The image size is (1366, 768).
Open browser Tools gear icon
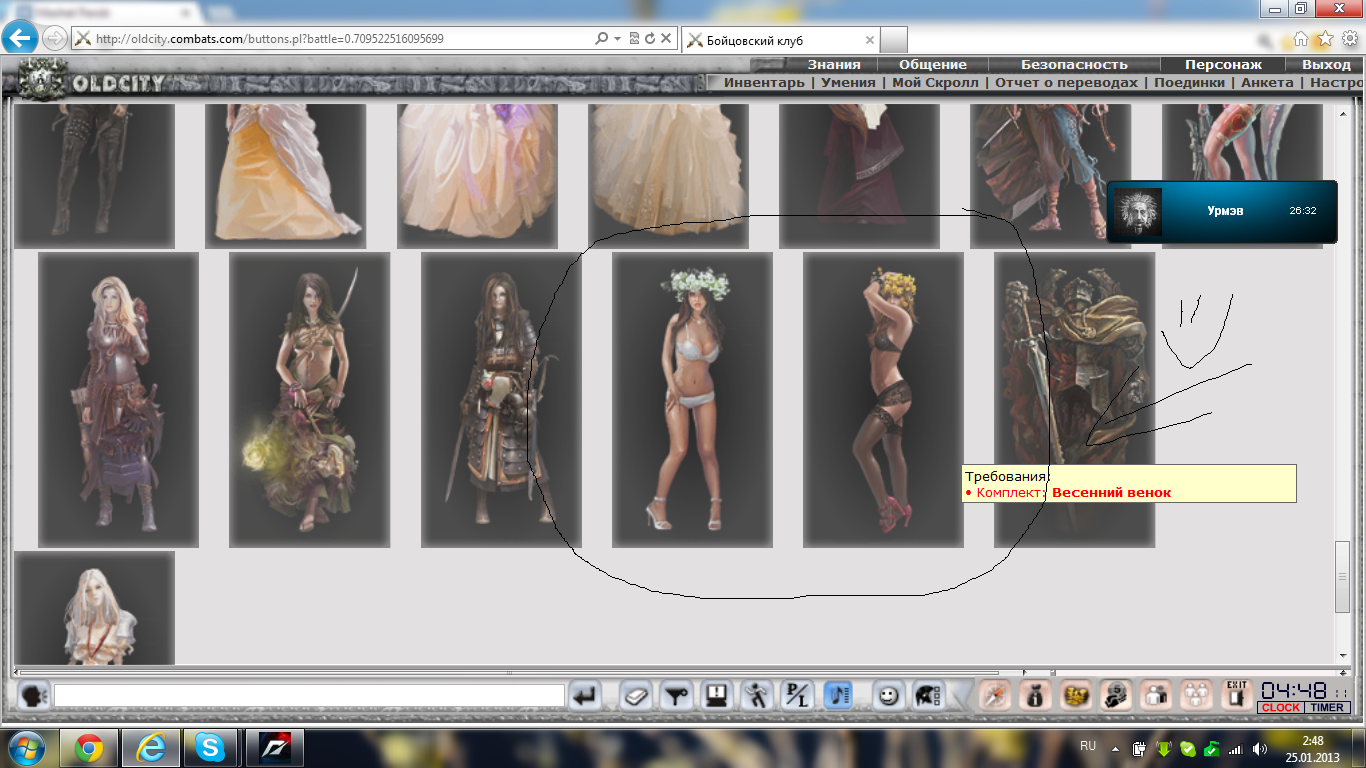(1349, 39)
